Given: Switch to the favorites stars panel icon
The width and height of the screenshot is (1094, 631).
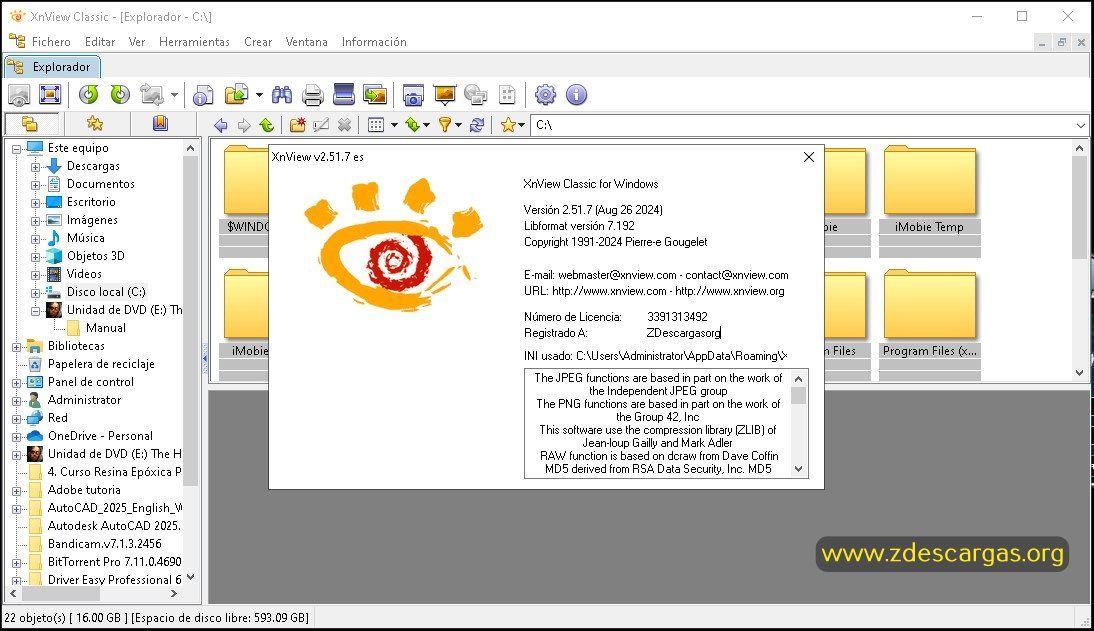Looking at the screenshot, I should pos(95,124).
